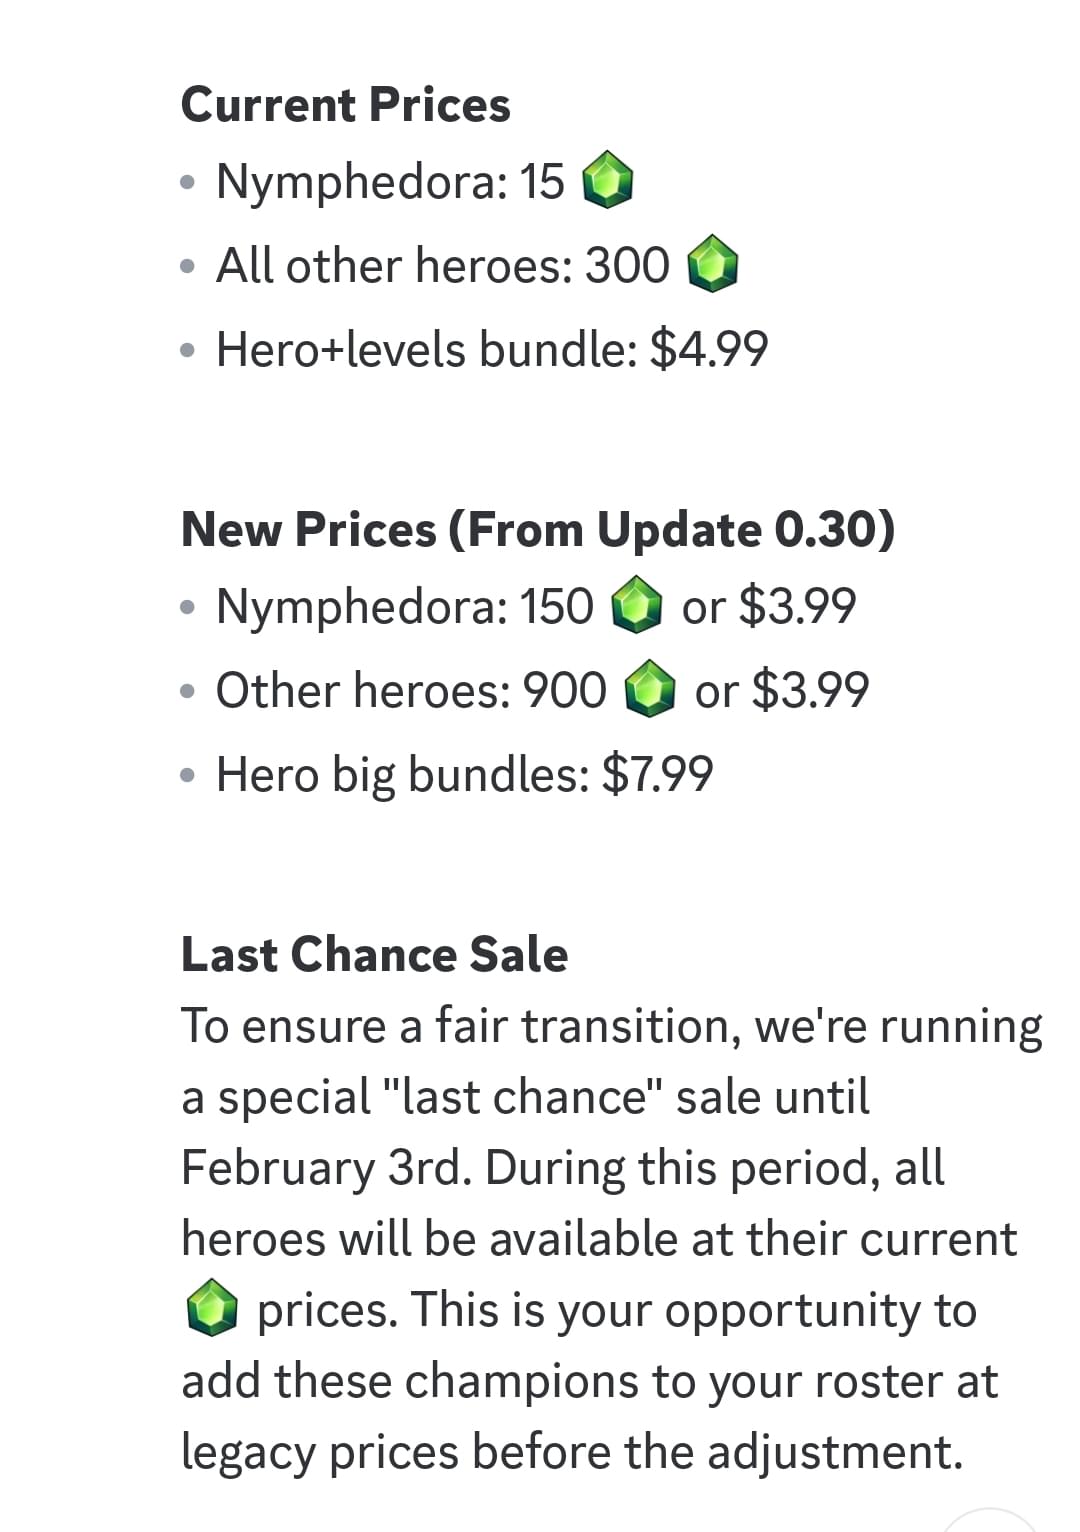Screen dimensions: 1080x1532
Task: Tap the 'Last Chance Sale' heading
Action: [374, 954]
